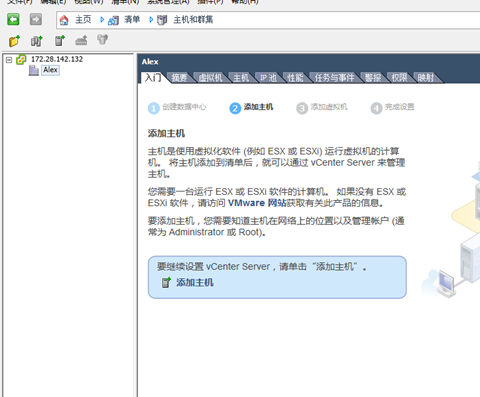Click the 完成设置 step label
Screen dimensions: 480x397
(x=400, y=107)
